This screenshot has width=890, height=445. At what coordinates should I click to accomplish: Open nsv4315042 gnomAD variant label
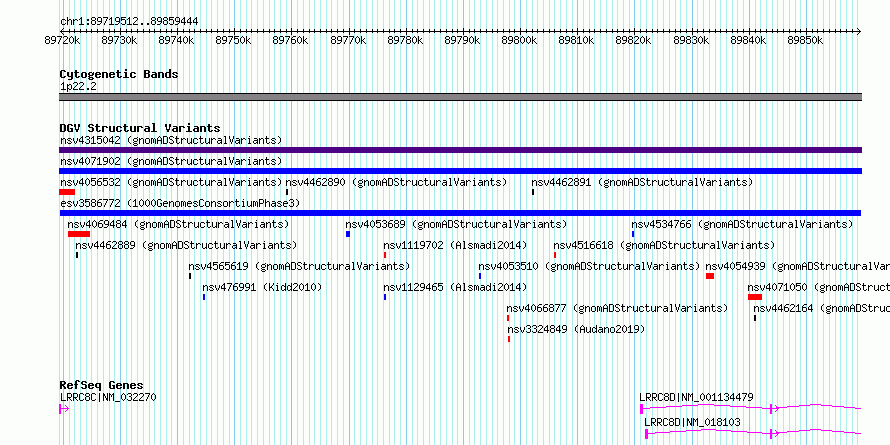[171, 140]
